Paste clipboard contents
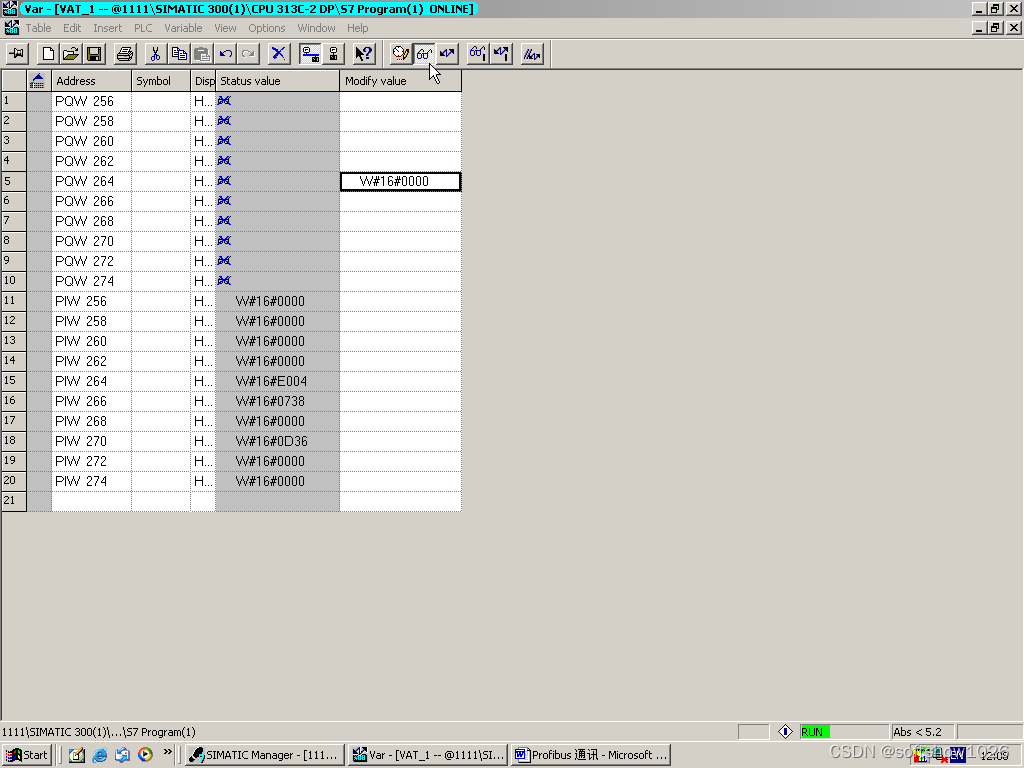Viewport: 1024px width, 768px height. pyautogui.click(x=202, y=54)
